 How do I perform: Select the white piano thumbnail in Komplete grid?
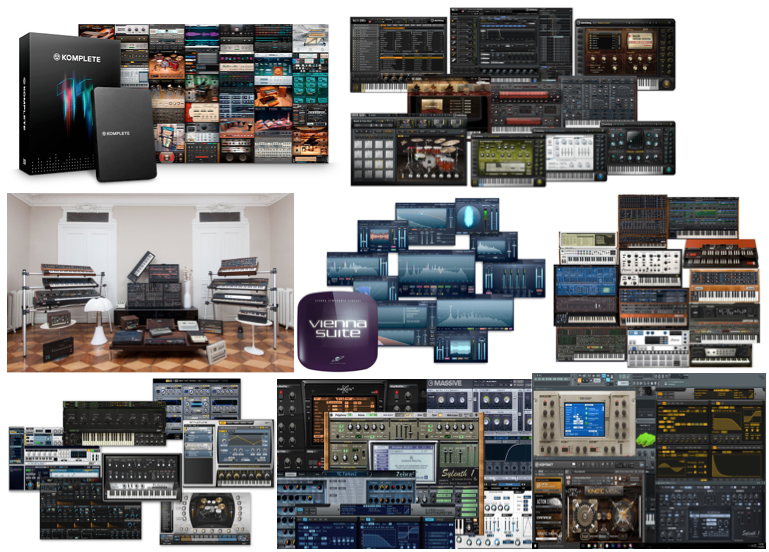point(310,39)
